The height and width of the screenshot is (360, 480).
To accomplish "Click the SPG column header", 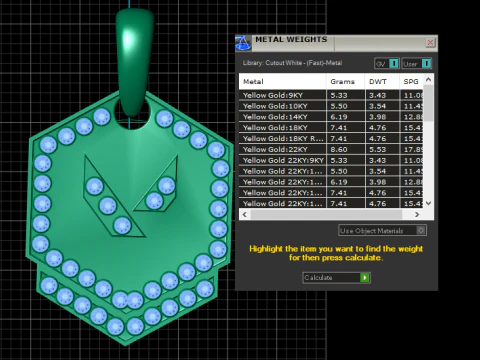I will (411, 81).
